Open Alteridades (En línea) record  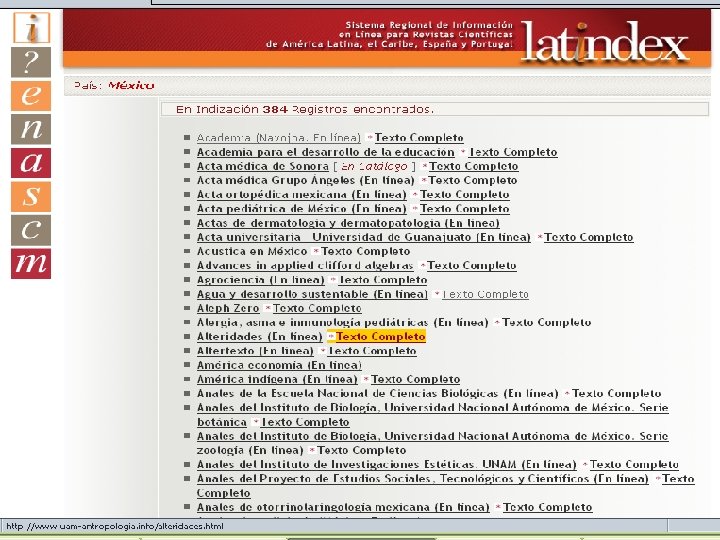click(259, 337)
